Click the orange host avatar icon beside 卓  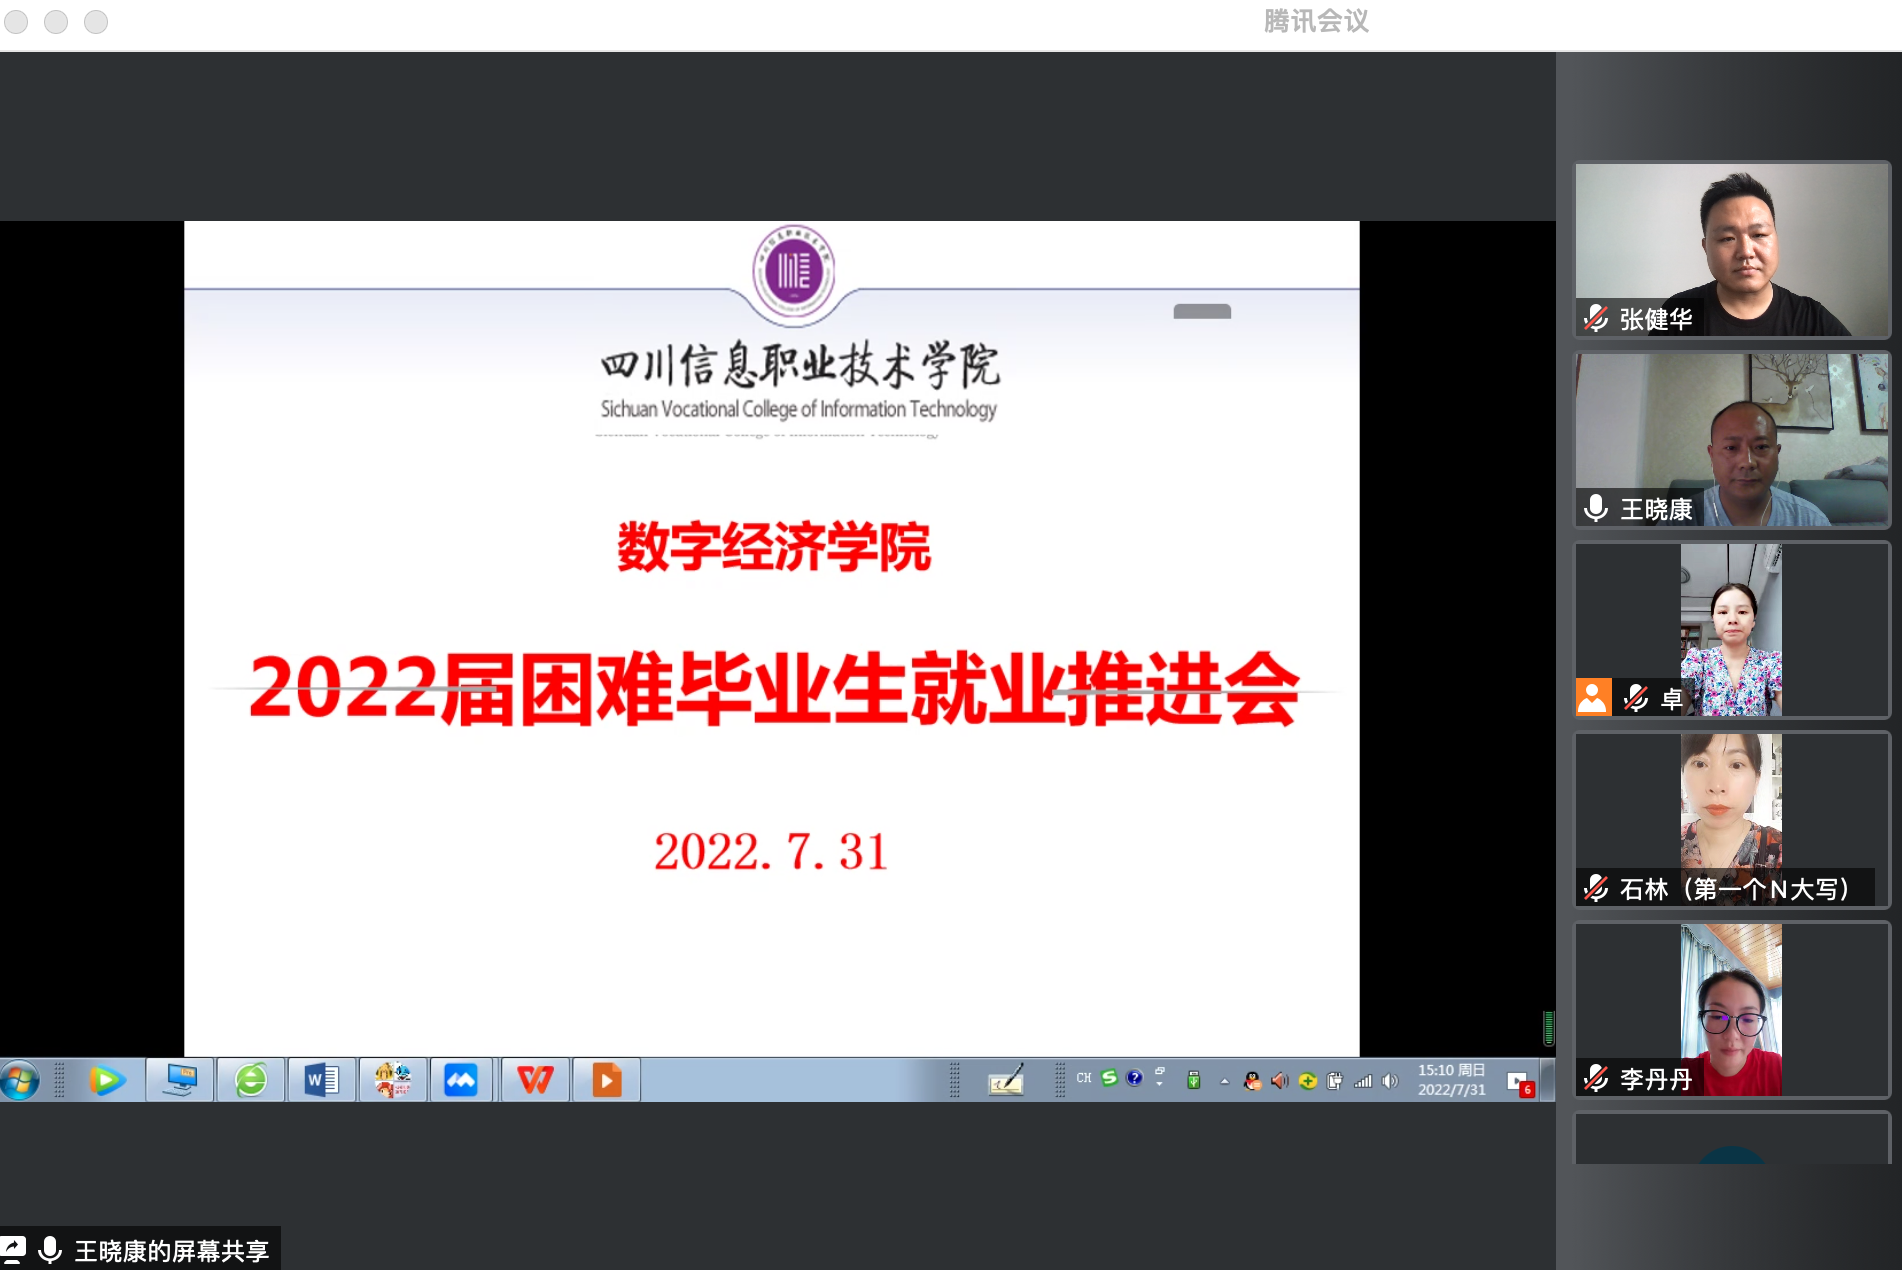1593,697
